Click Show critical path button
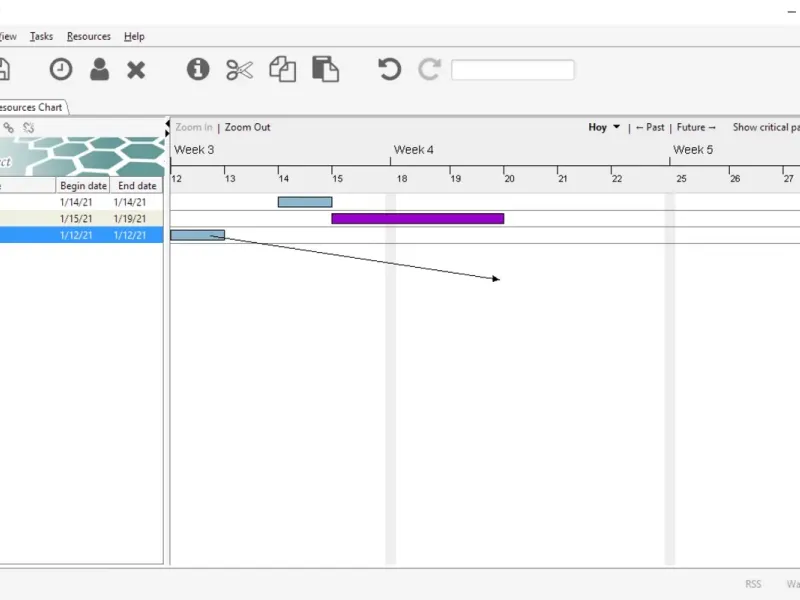 [766, 128]
